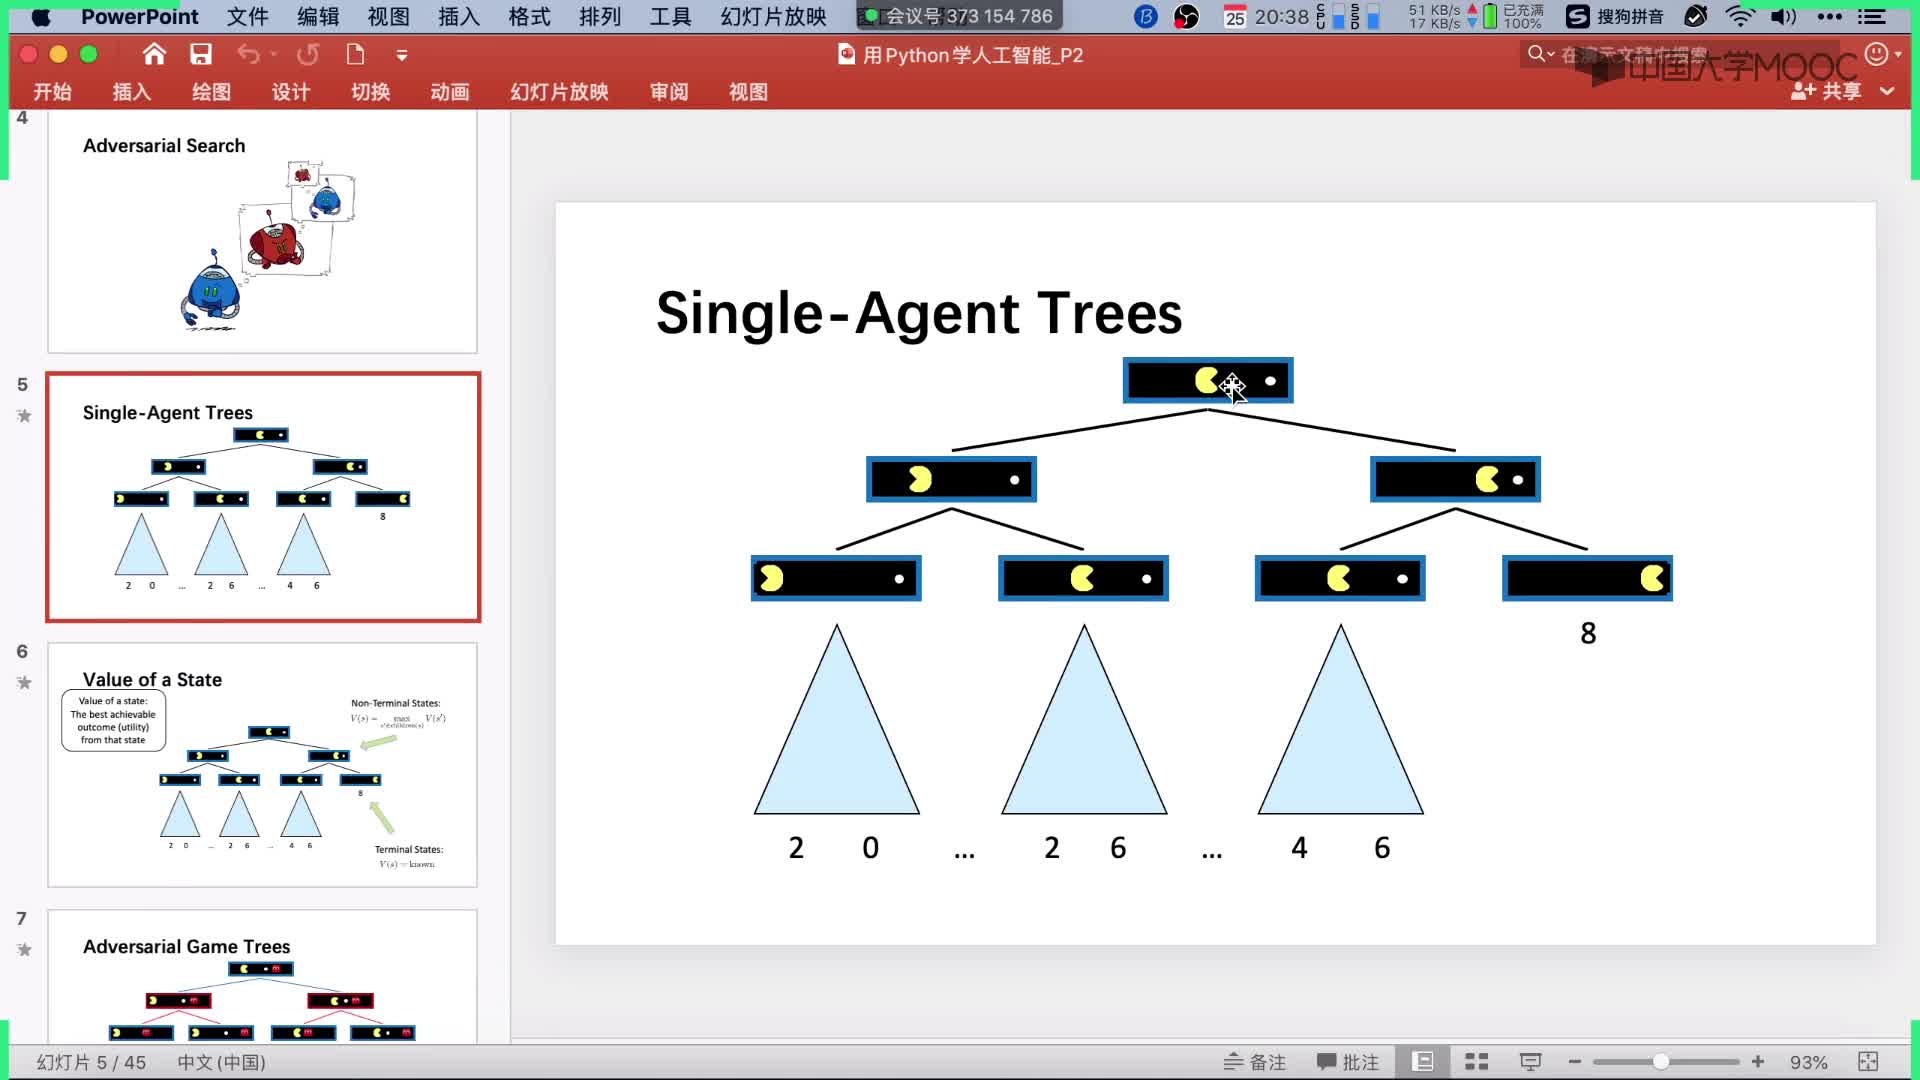Undo the last action
1920x1080 pixels.
[x=248, y=54]
